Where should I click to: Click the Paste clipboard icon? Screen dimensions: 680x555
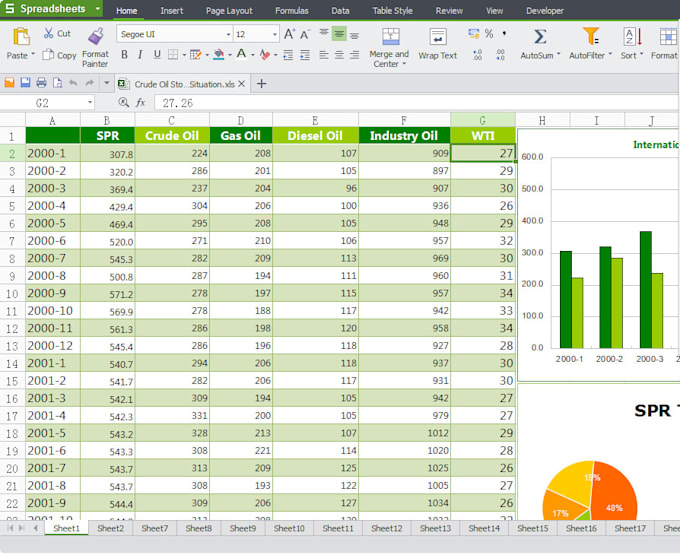[x=21, y=36]
